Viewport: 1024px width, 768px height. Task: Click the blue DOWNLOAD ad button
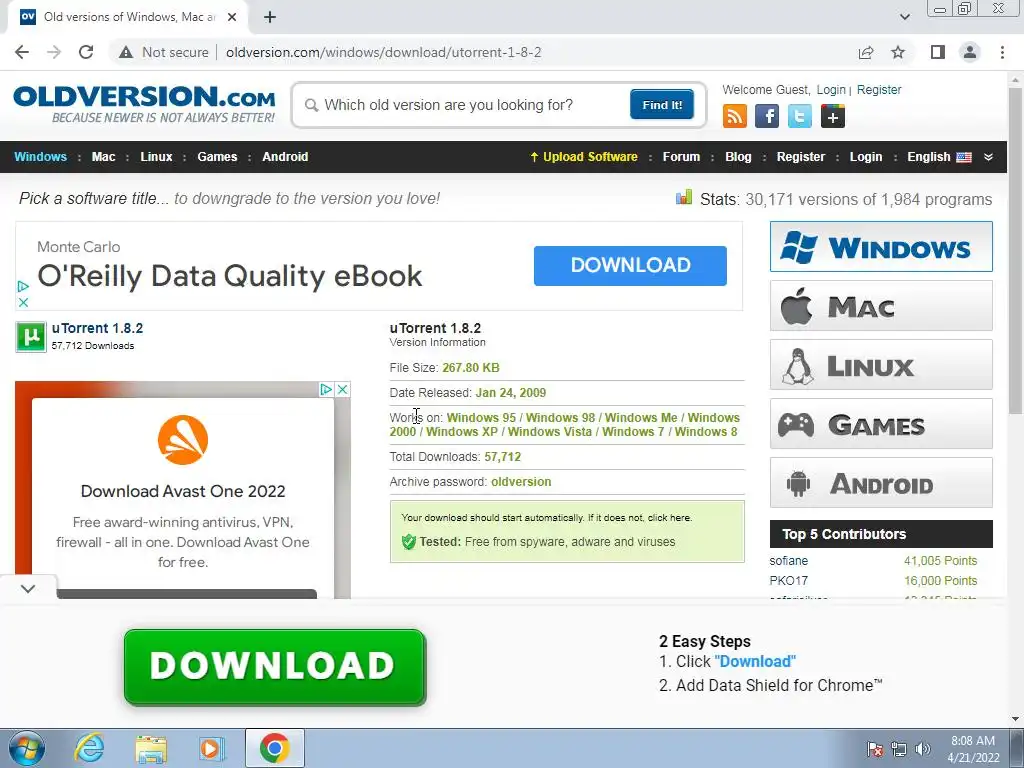coord(630,265)
